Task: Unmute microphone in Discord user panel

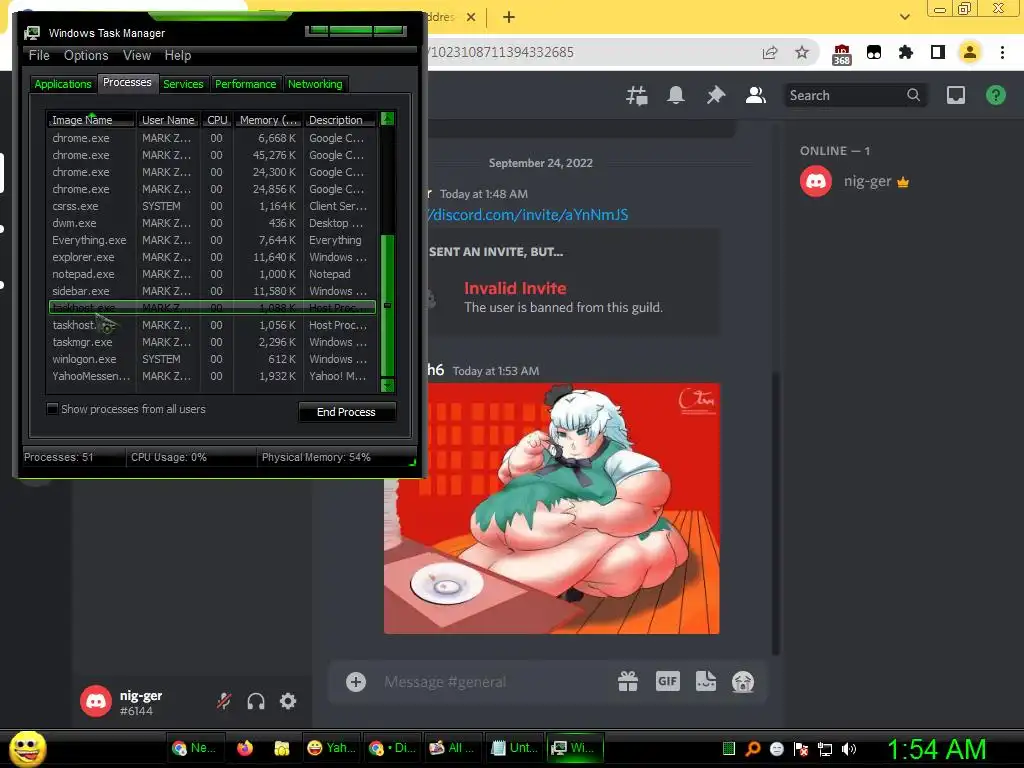Action: tap(224, 701)
